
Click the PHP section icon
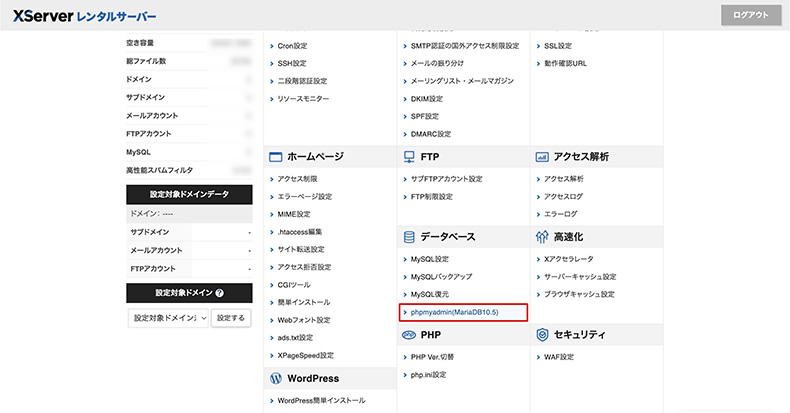click(x=409, y=335)
